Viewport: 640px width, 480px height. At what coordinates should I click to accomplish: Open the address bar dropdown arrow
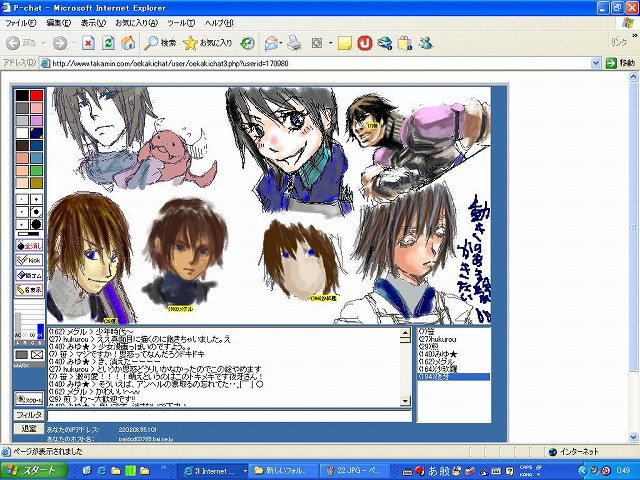[596, 63]
